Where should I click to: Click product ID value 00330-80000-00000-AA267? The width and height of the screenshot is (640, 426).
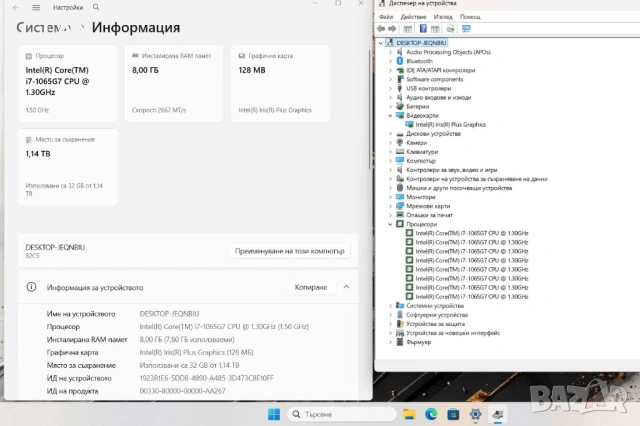coord(182,391)
